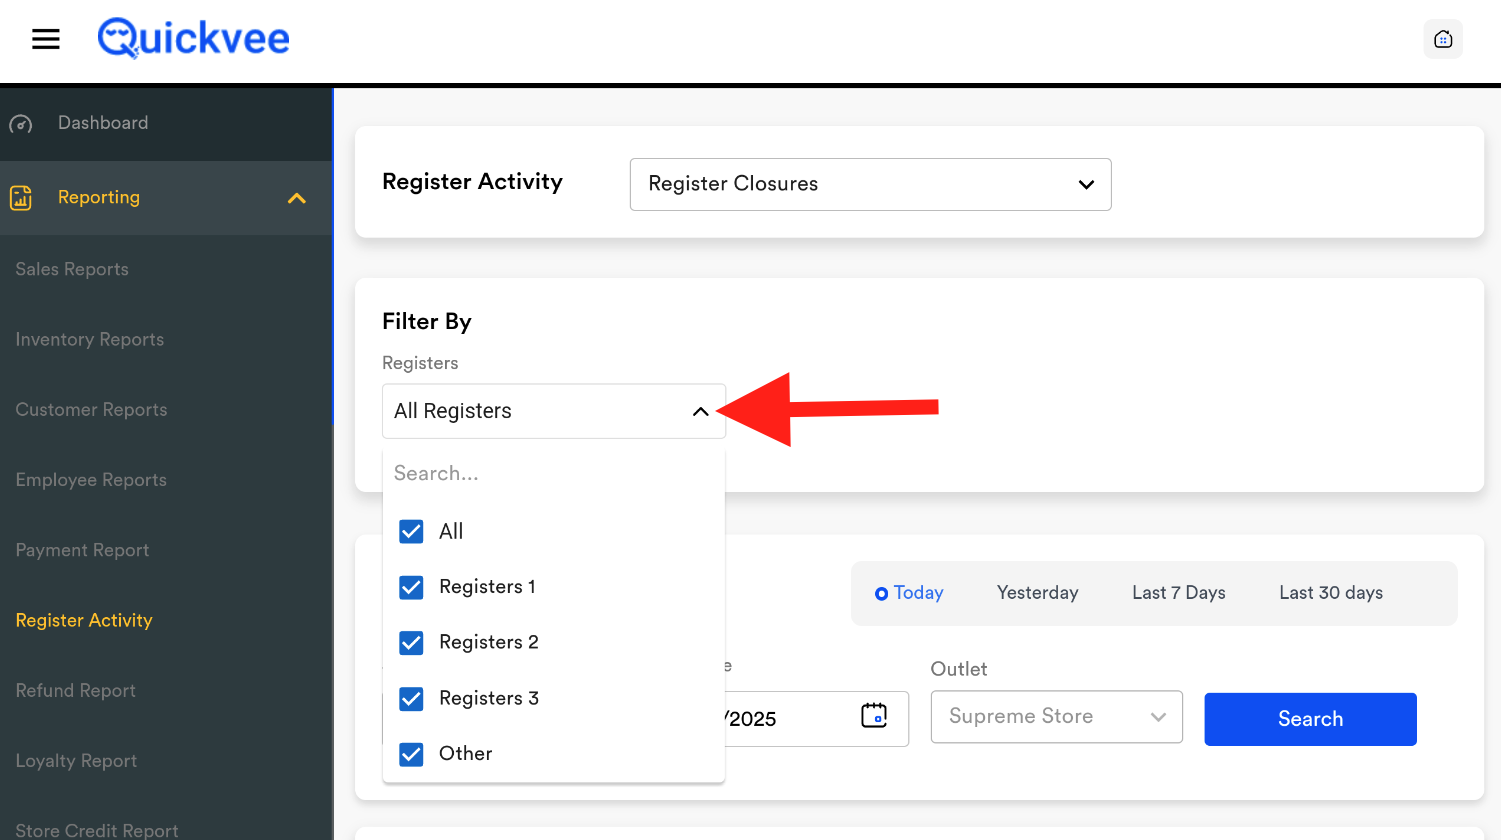Image resolution: width=1501 pixels, height=840 pixels.
Task: Deselect the Other checkbox
Action: (x=411, y=754)
